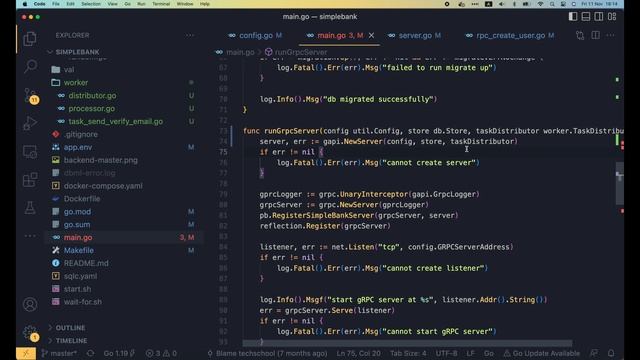640x360 pixels.
Task: Open Go 1.19 version selector
Action: point(119,353)
